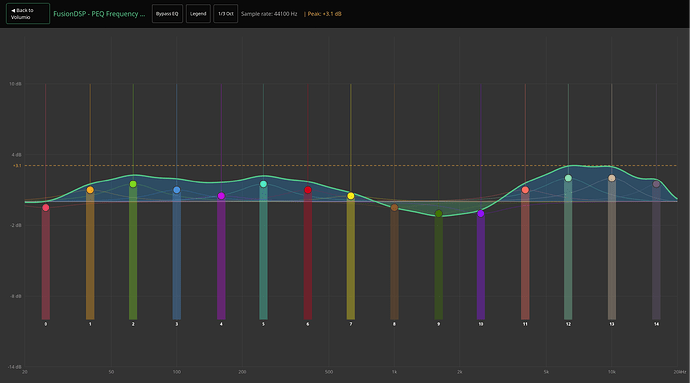The width and height of the screenshot is (690, 383).
Task: Click the -14 dB axis label
Action: tap(15, 367)
